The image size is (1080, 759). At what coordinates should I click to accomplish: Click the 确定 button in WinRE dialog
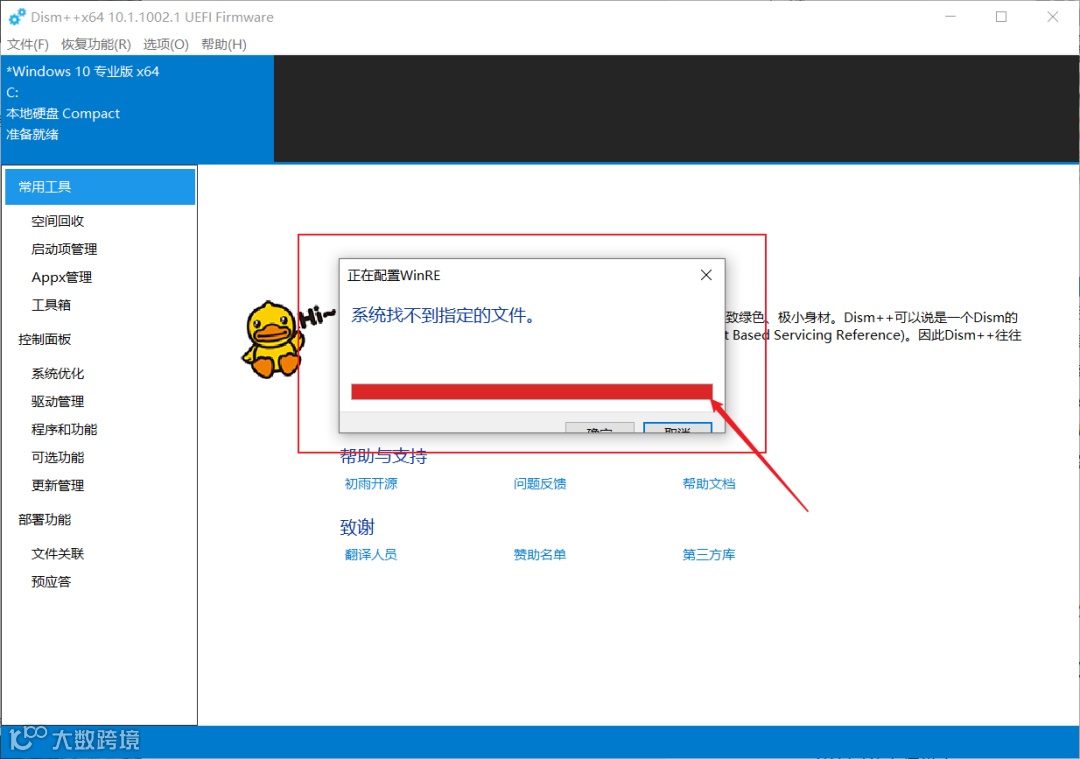click(599, 428)
